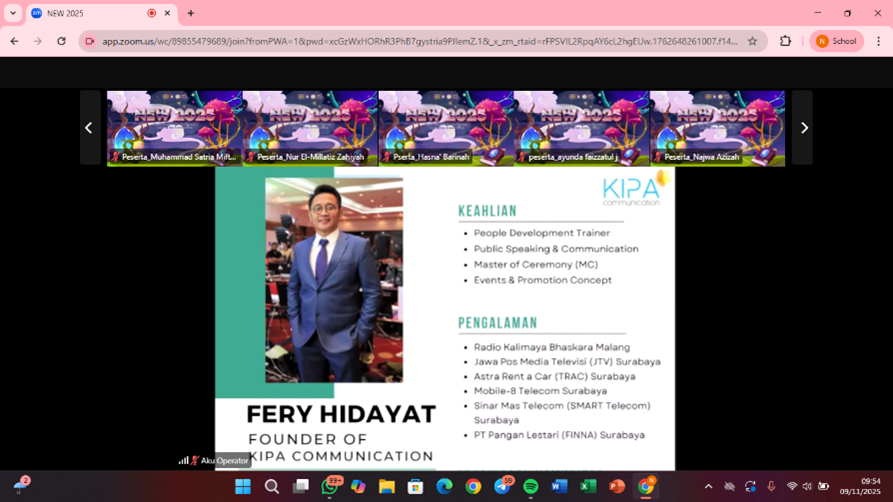Open the browser Extensions puzzle icon
Screen dimensions: 893x502
click(x=785, y=41)
